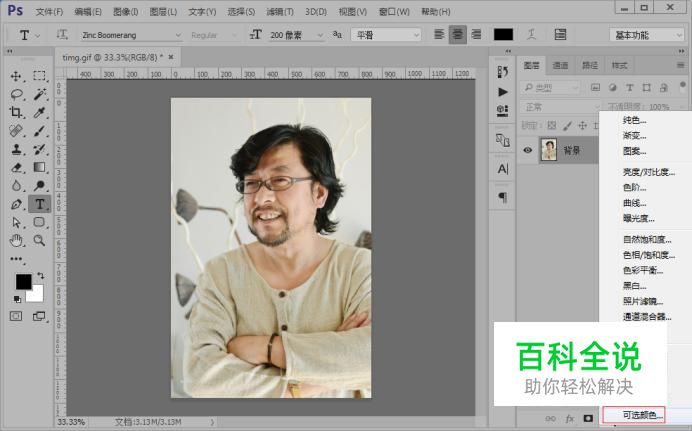Open the edit toolbar ellipsis button
The width and height of the screenshot is (692, 431).
[16, 259]
